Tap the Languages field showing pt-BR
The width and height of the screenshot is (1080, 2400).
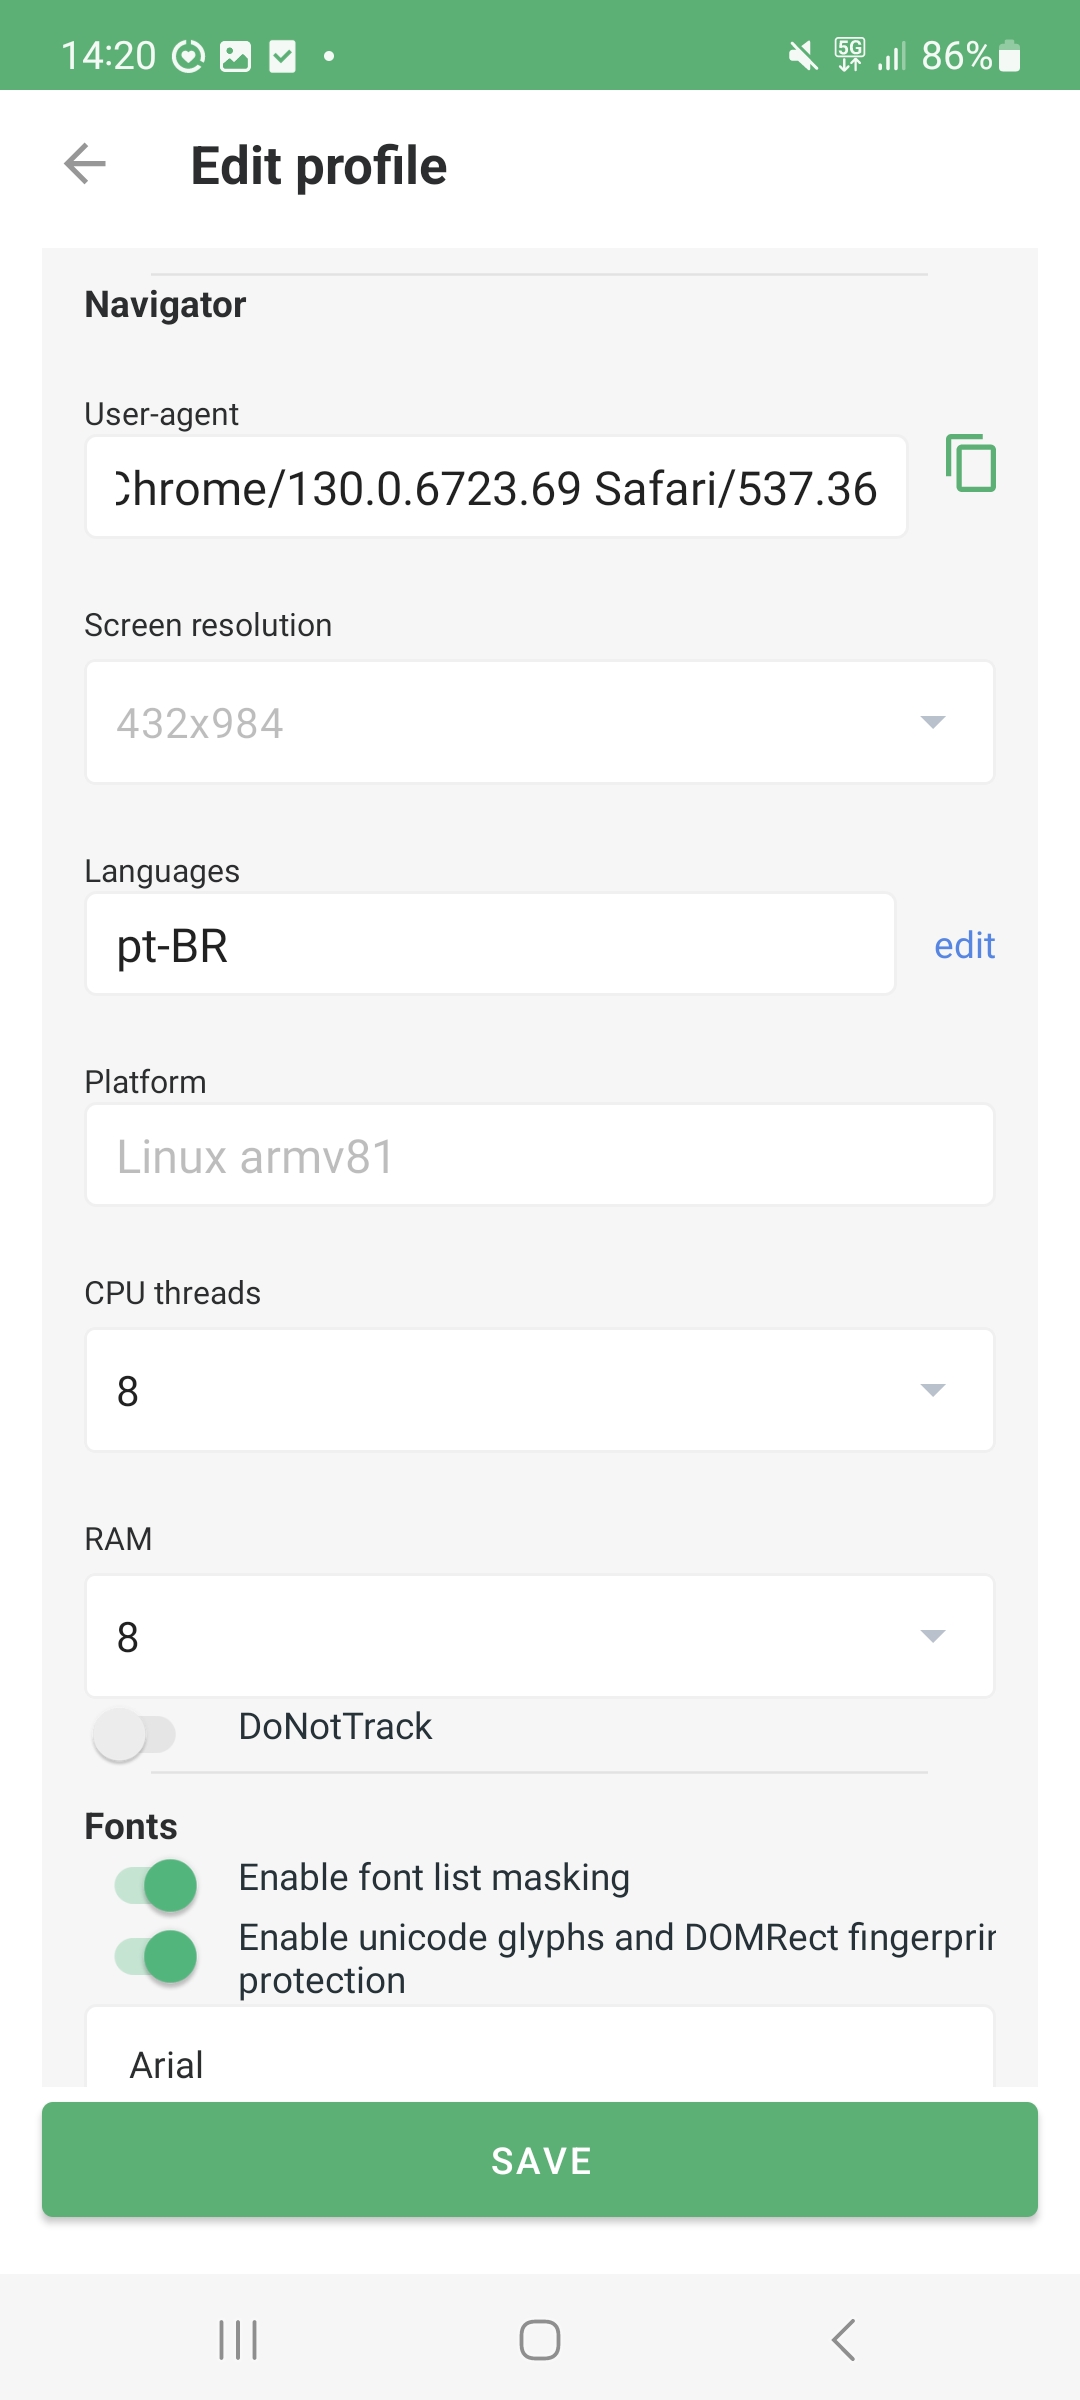490,944
